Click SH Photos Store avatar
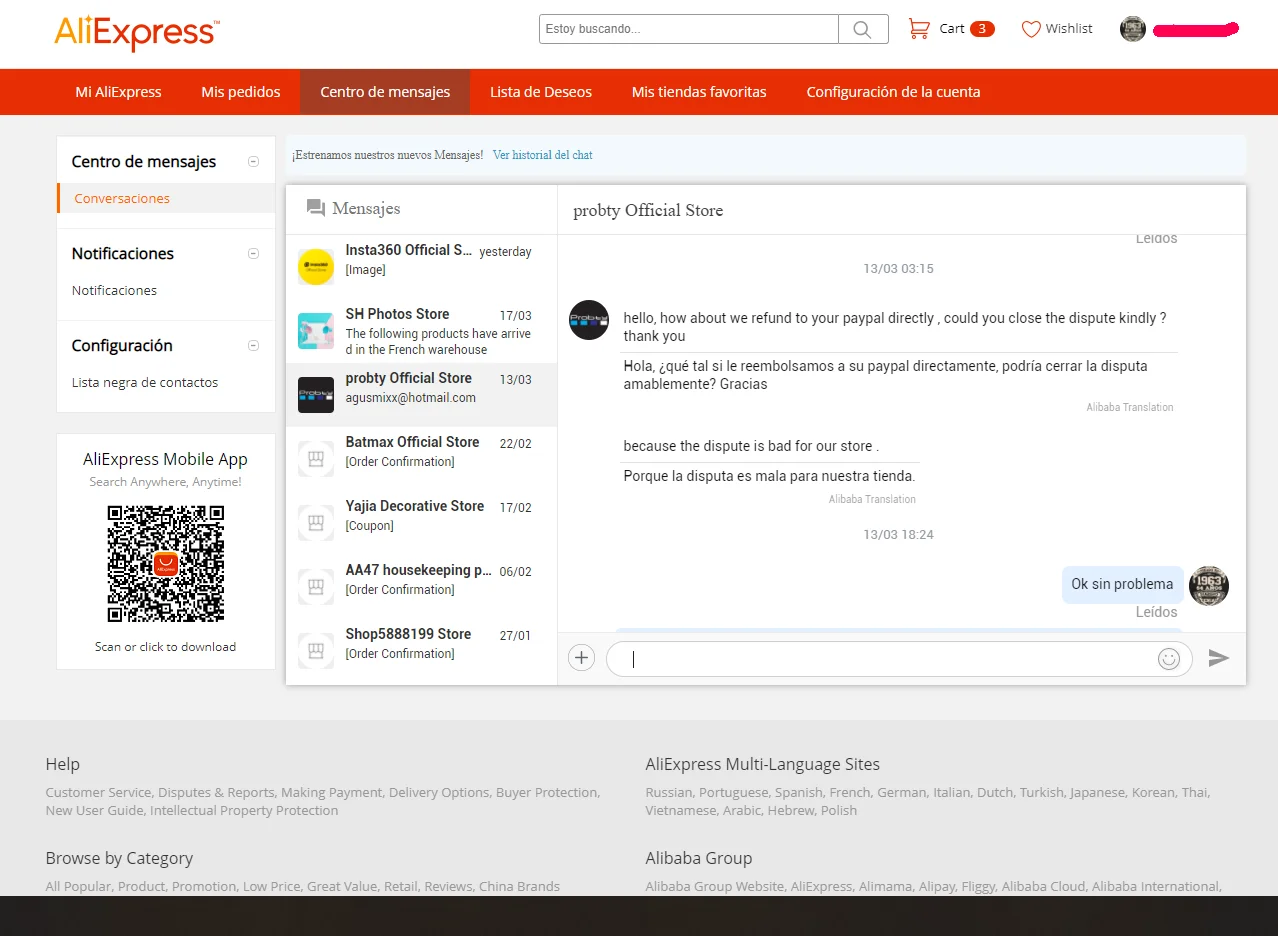Viewport: 1278px width, 936px height. click(x=316, y=331)
